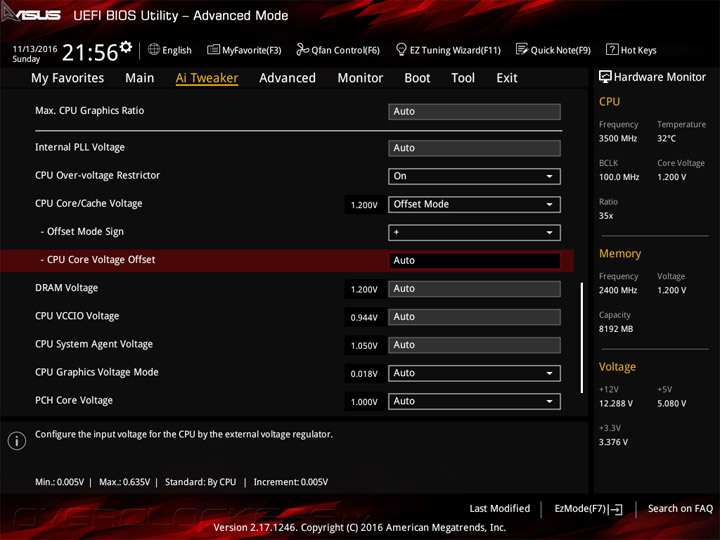Click the 0.018V Graphics Voltage reading
This screenshot has height=540, width=720.
(364, 374)
